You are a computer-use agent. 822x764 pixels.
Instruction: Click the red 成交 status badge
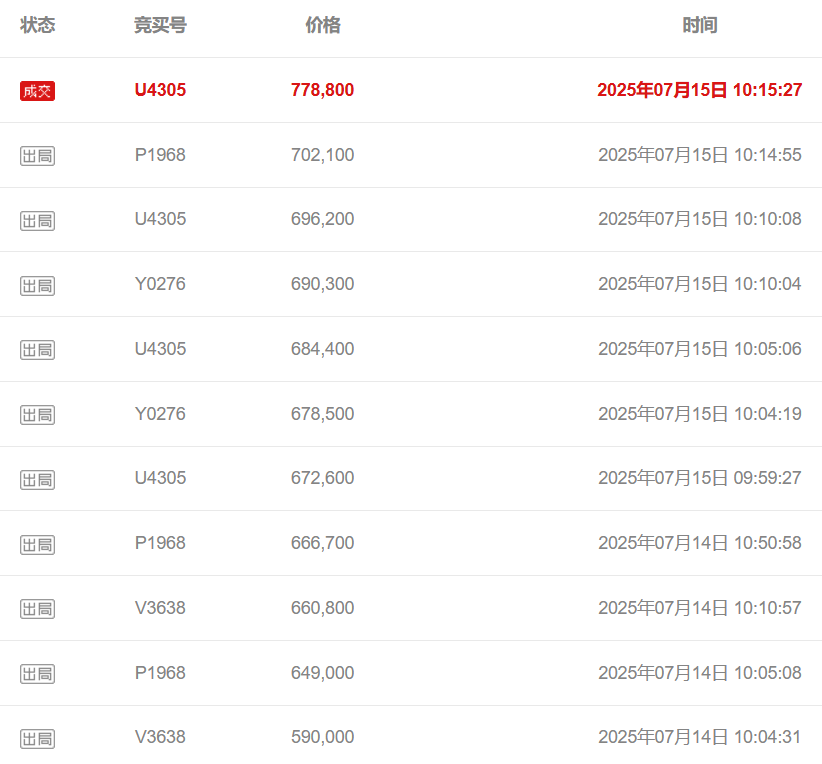point(37,91)
